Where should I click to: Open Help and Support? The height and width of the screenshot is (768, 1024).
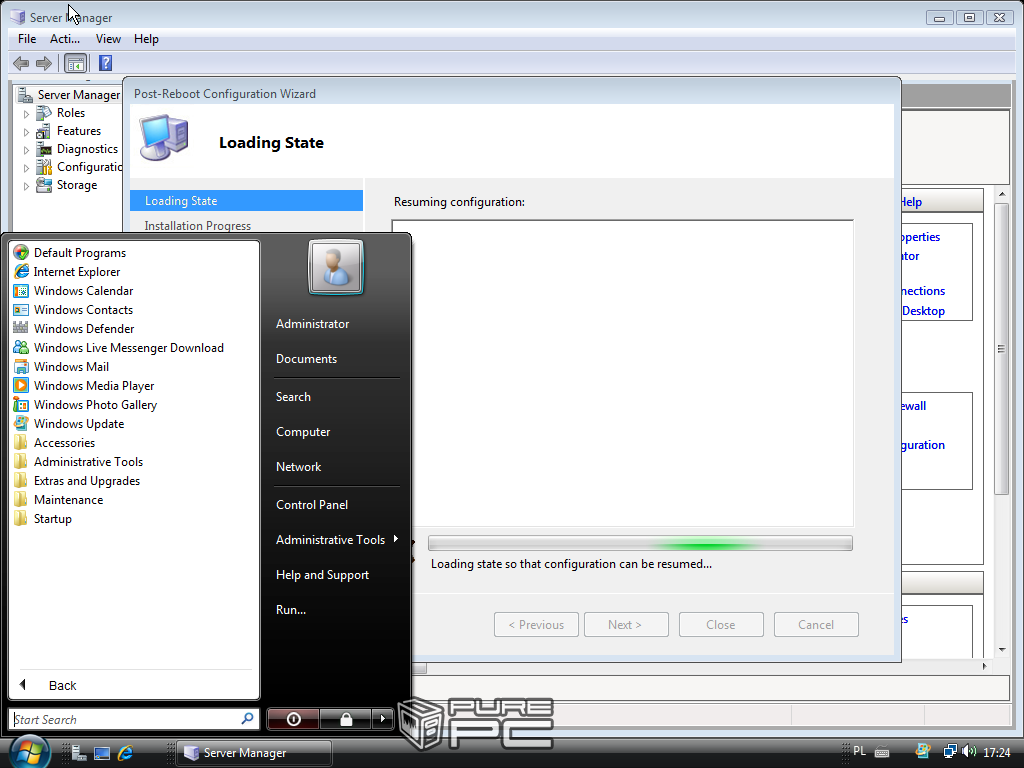click(322, 575)
